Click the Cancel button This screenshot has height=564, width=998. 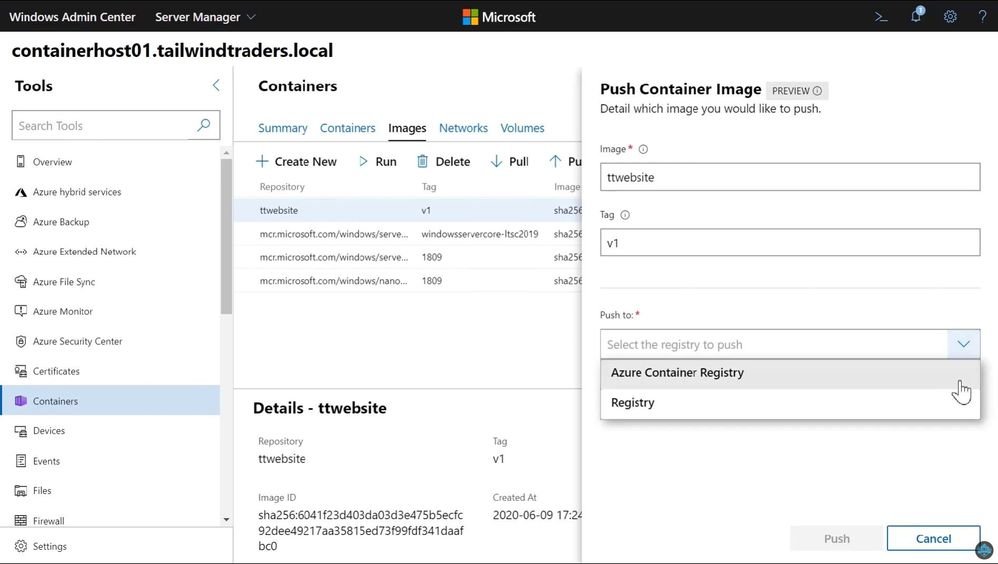pyautogui.click(x=933, y=539)
